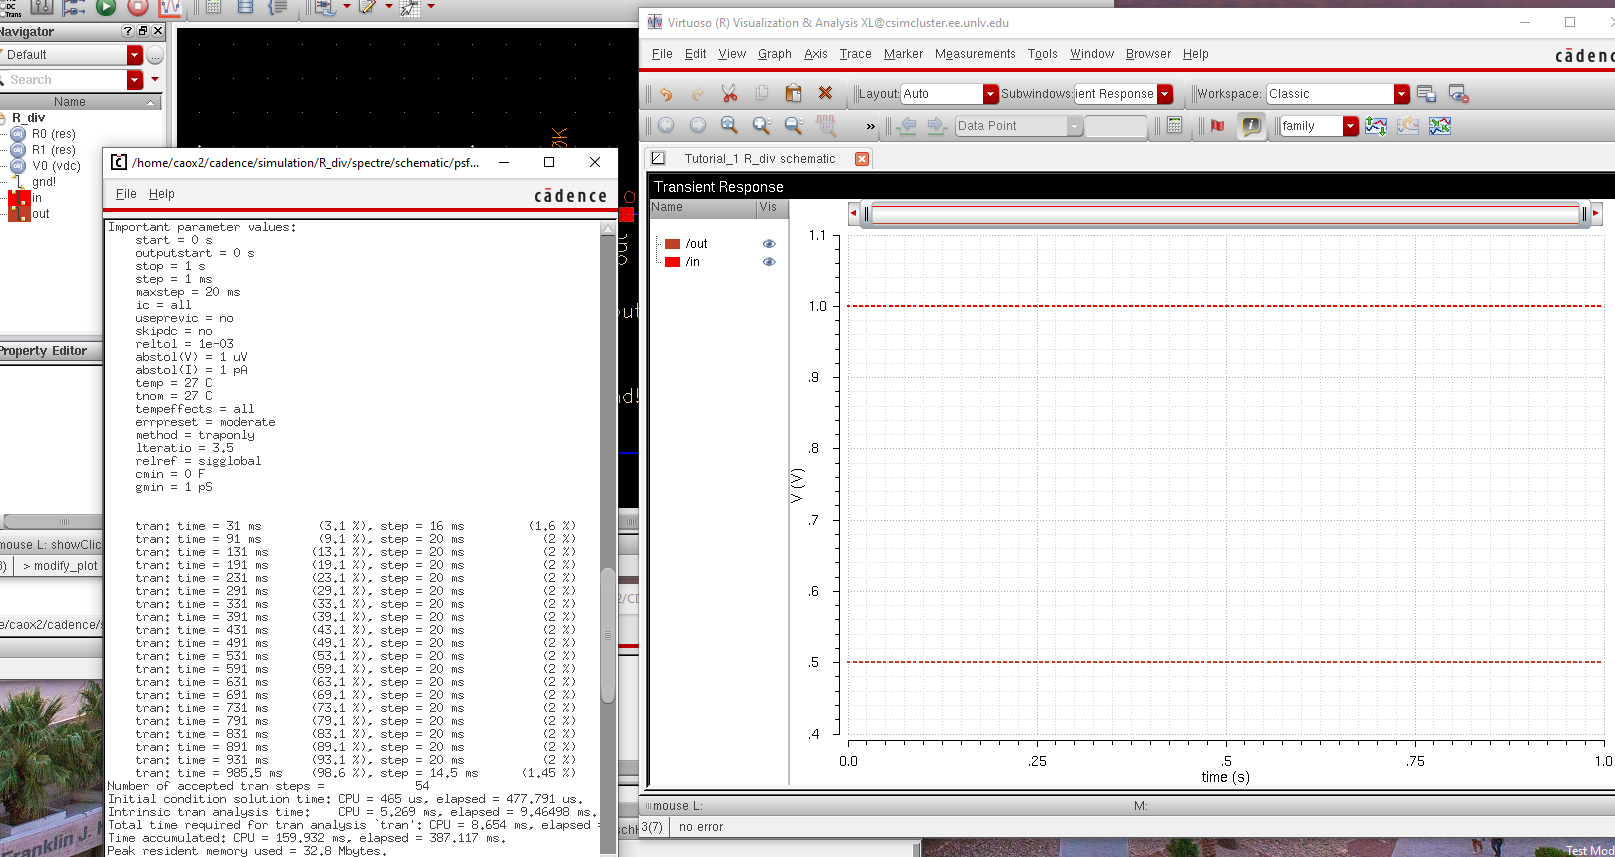This screenshot has height=857, width=1615.
Task: Click the horizontal zoom slider above graph
Action: [1226, 213]
